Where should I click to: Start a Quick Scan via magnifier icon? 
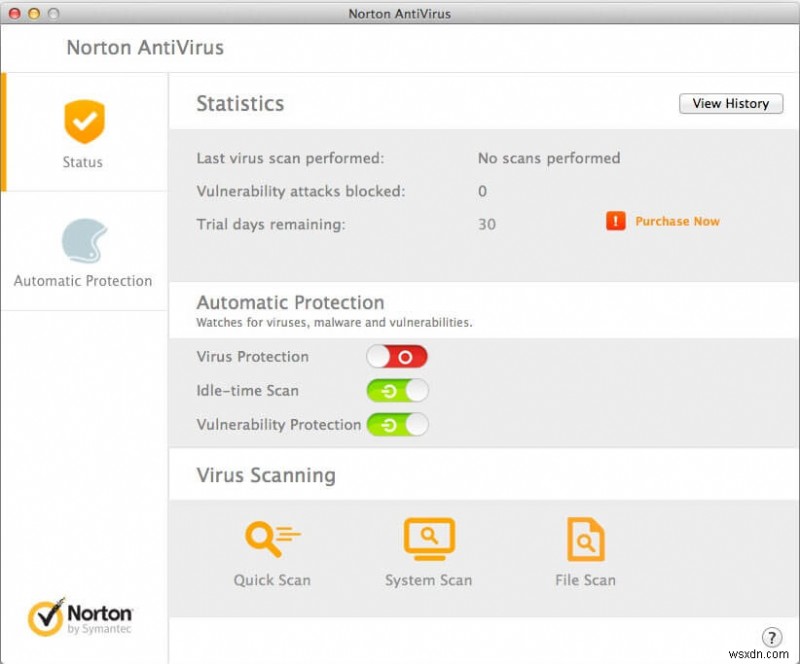[272, 540]
